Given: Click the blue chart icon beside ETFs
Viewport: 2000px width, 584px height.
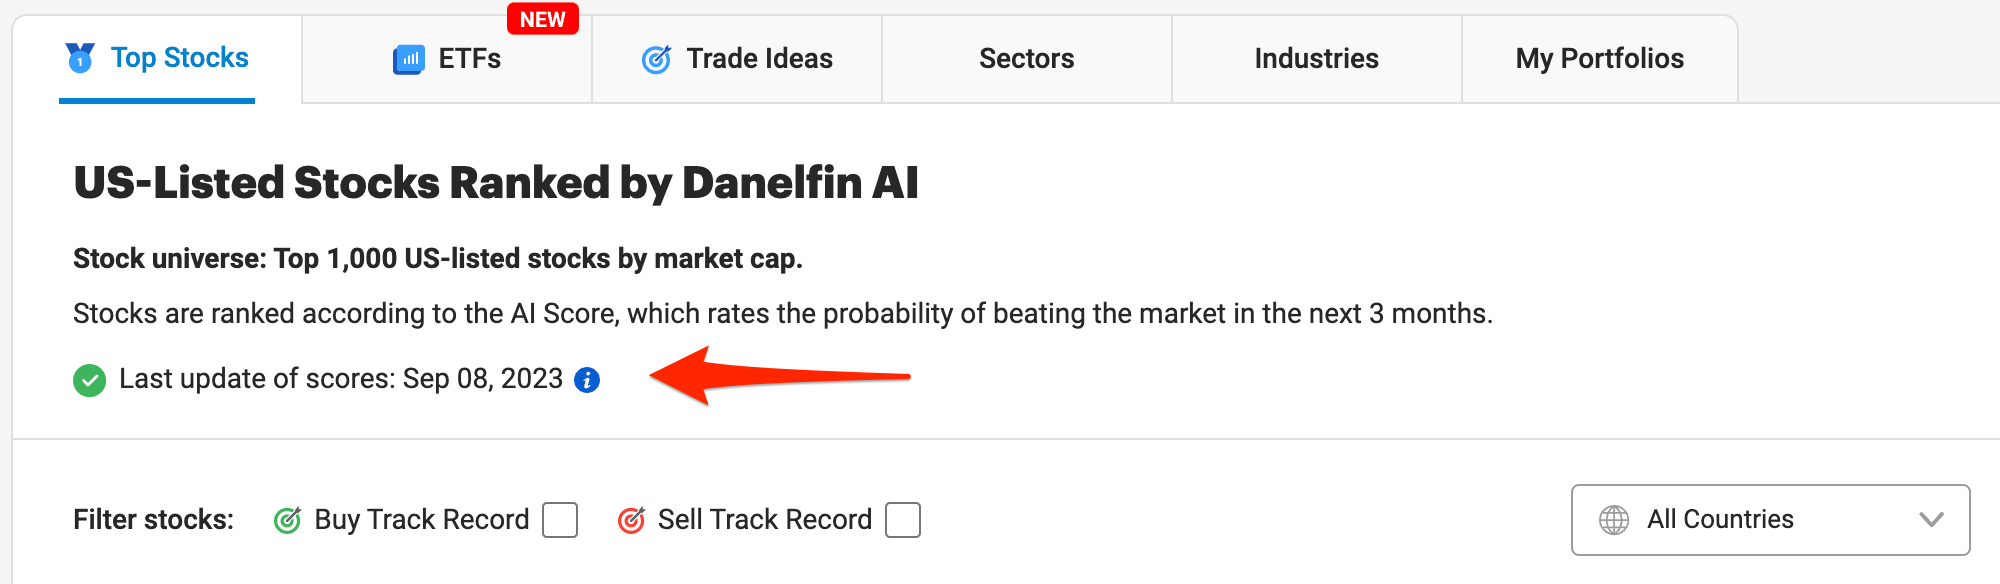Looking at the screenshot, I should pos(408,60).
